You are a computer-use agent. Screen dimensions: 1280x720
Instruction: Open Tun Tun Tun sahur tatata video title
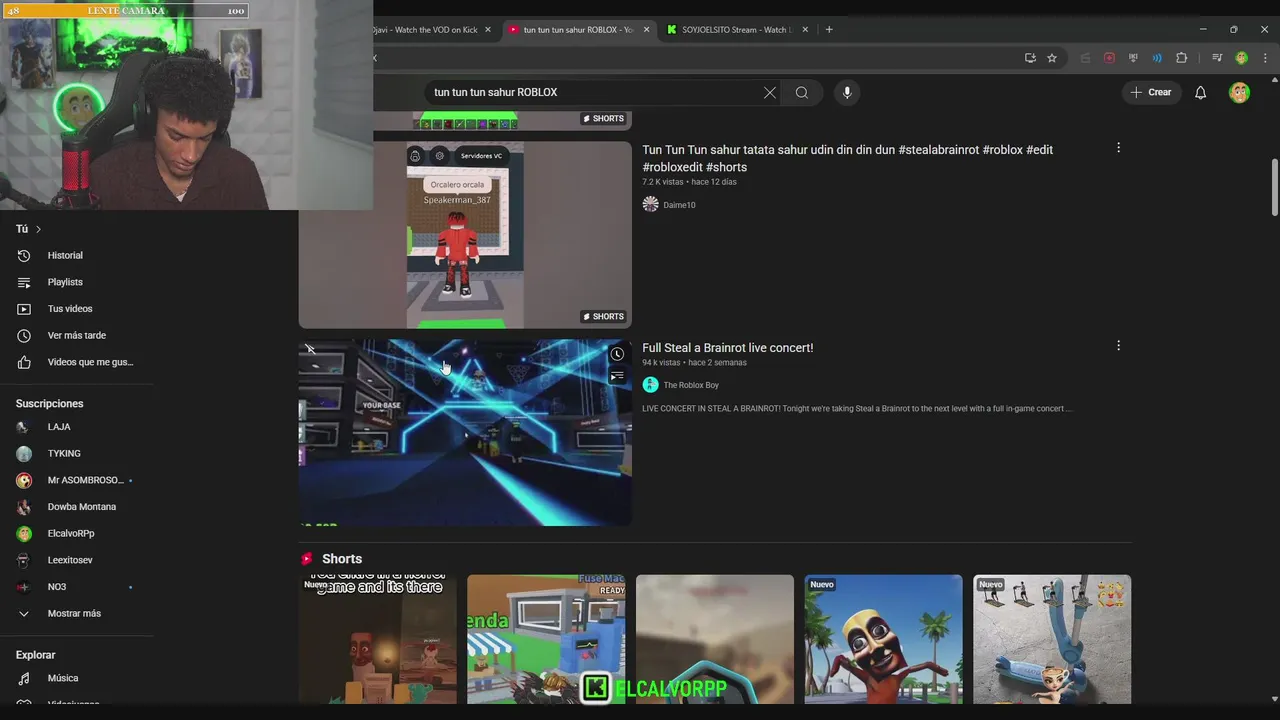click(847, 158)
